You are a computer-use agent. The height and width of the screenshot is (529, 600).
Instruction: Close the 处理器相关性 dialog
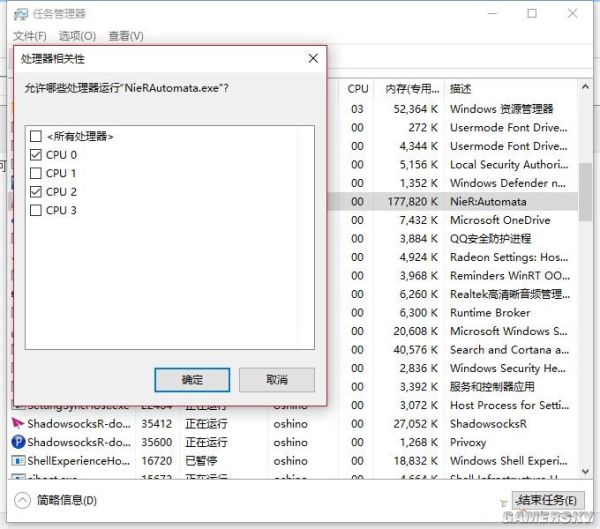(313, 59)
